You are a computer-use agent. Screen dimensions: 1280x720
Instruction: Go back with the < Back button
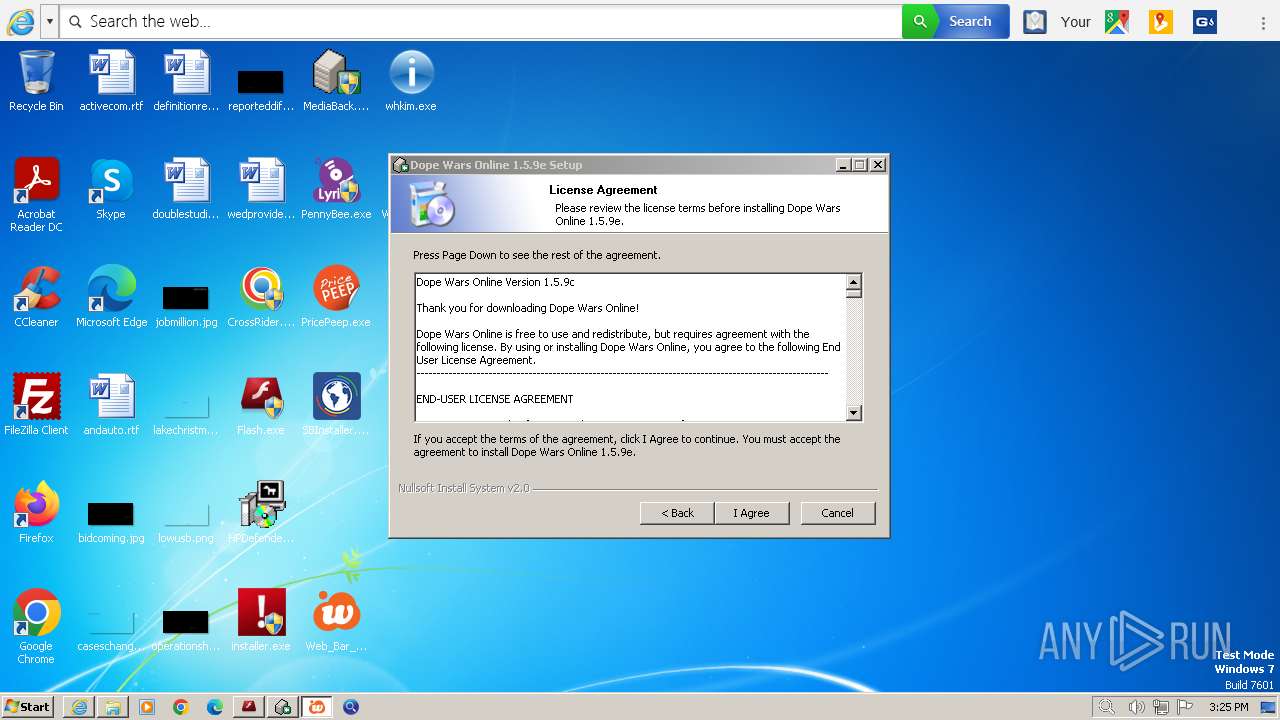pos(677,513)
